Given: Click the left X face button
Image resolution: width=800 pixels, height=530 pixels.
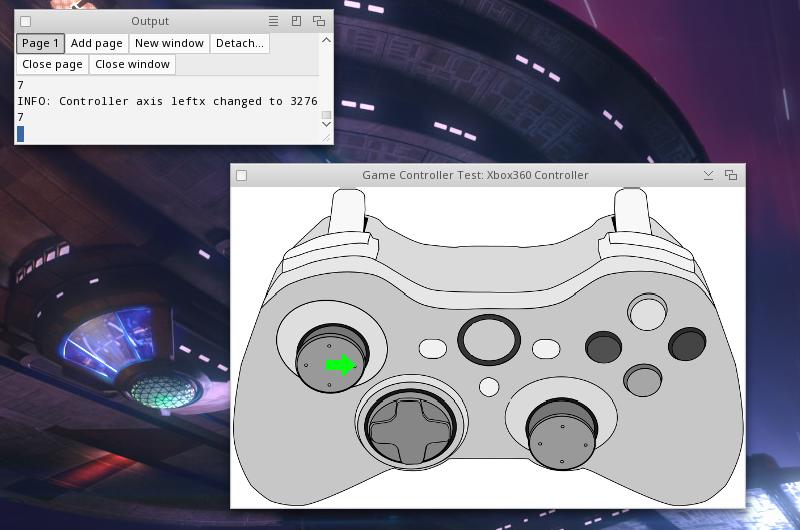Looking at the screenshot, I should coord(604,347).
